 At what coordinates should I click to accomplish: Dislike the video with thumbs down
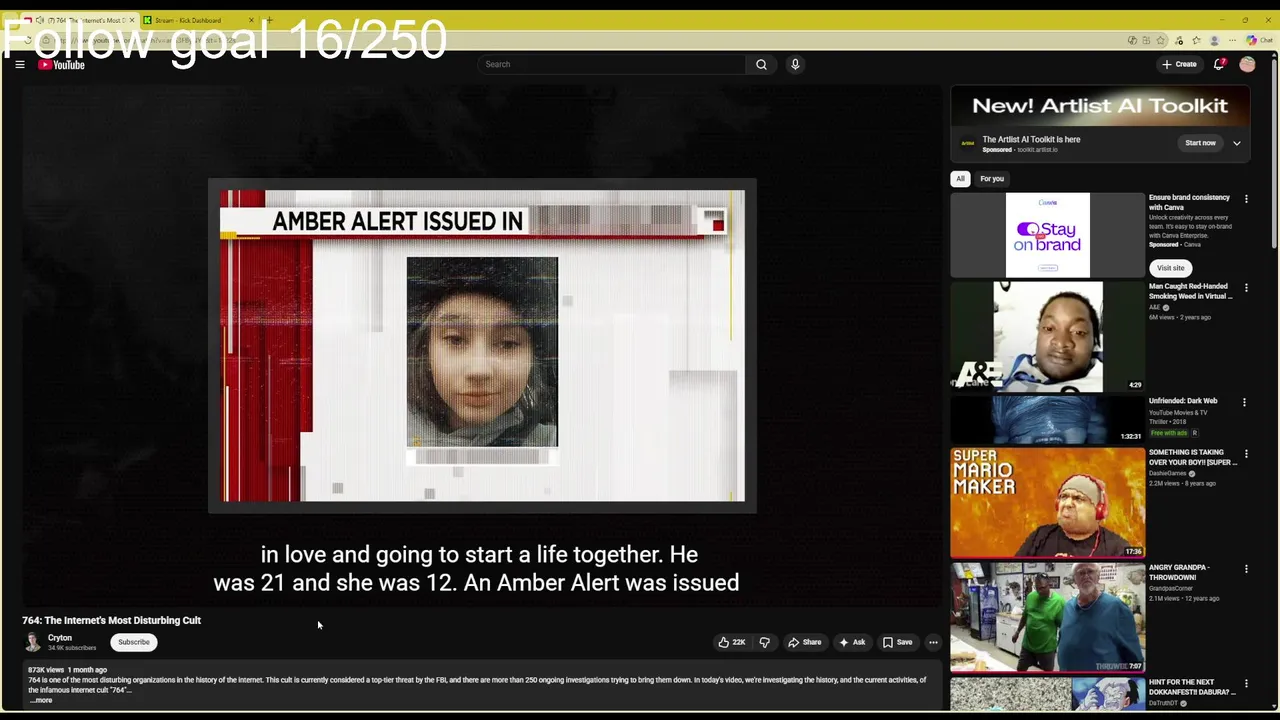(765, 642)
